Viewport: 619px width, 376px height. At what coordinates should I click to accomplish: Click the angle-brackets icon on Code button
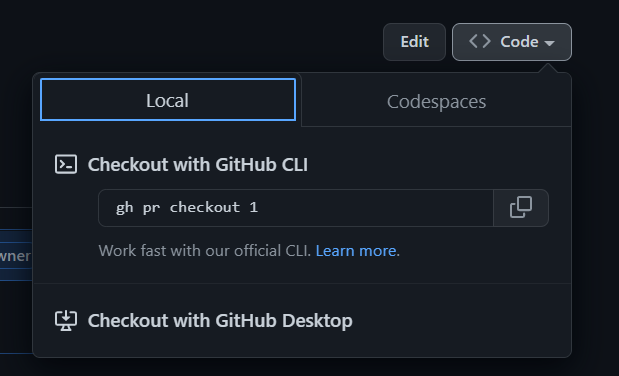pos(480,41)
